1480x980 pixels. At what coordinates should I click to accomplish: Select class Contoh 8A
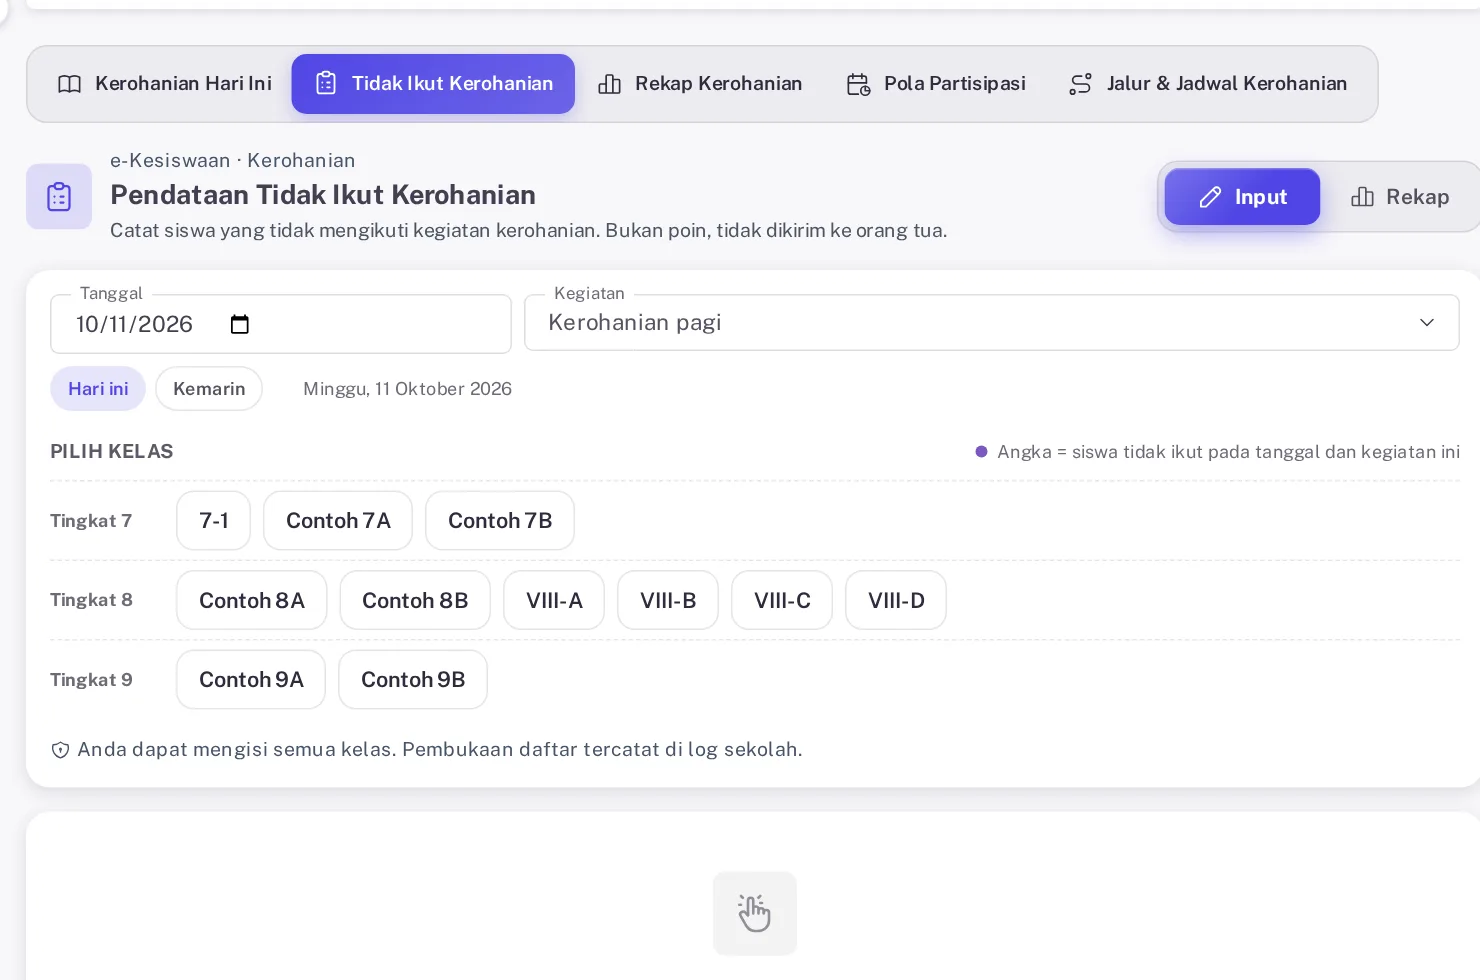pyautogui.click(x=252, y=601)
